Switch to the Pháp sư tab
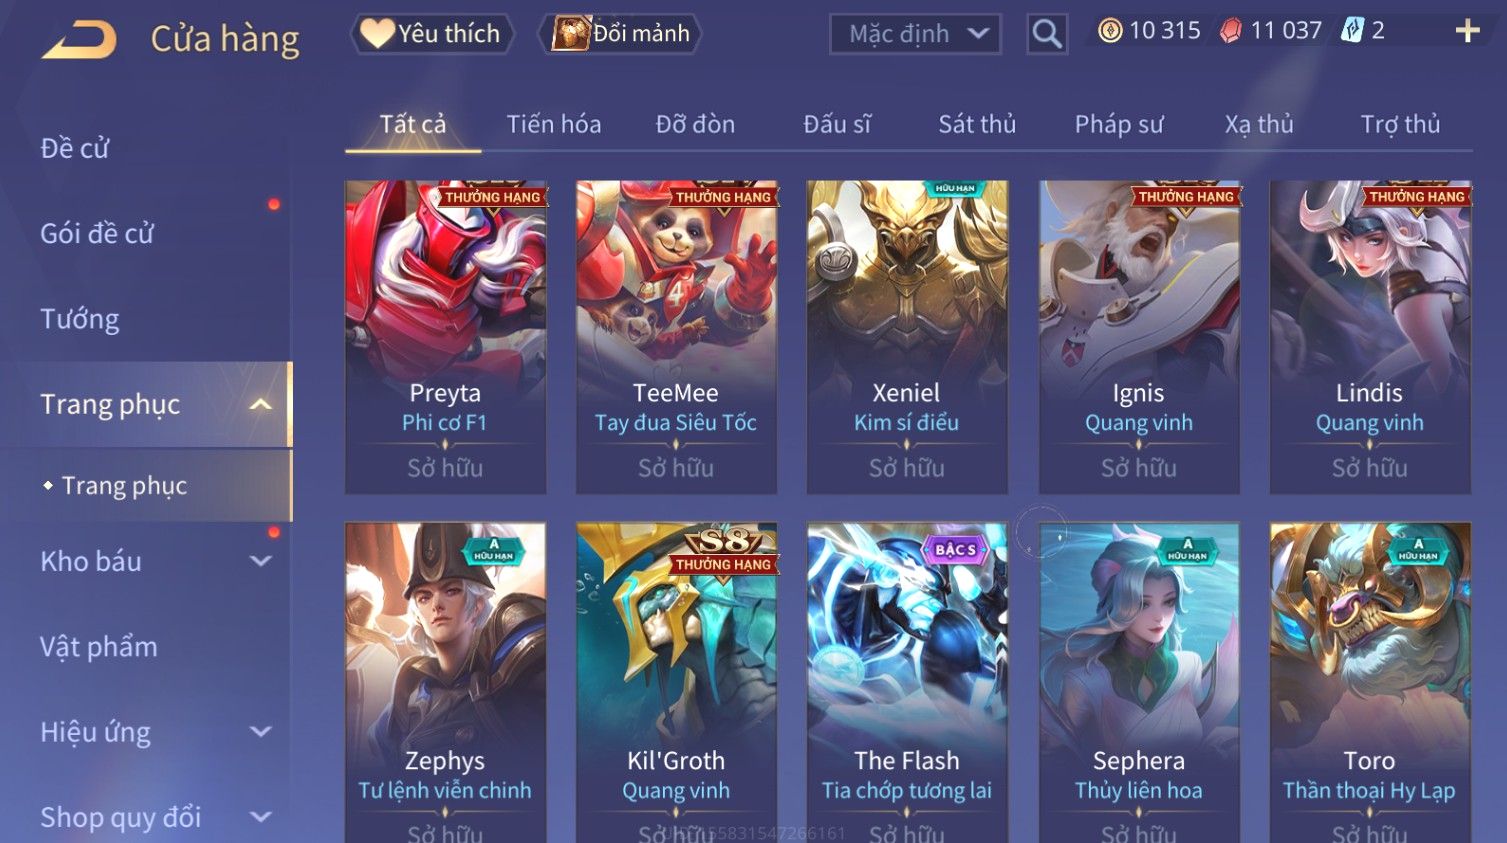Viewport: 1507px width, 843px height. [1119, 124]
